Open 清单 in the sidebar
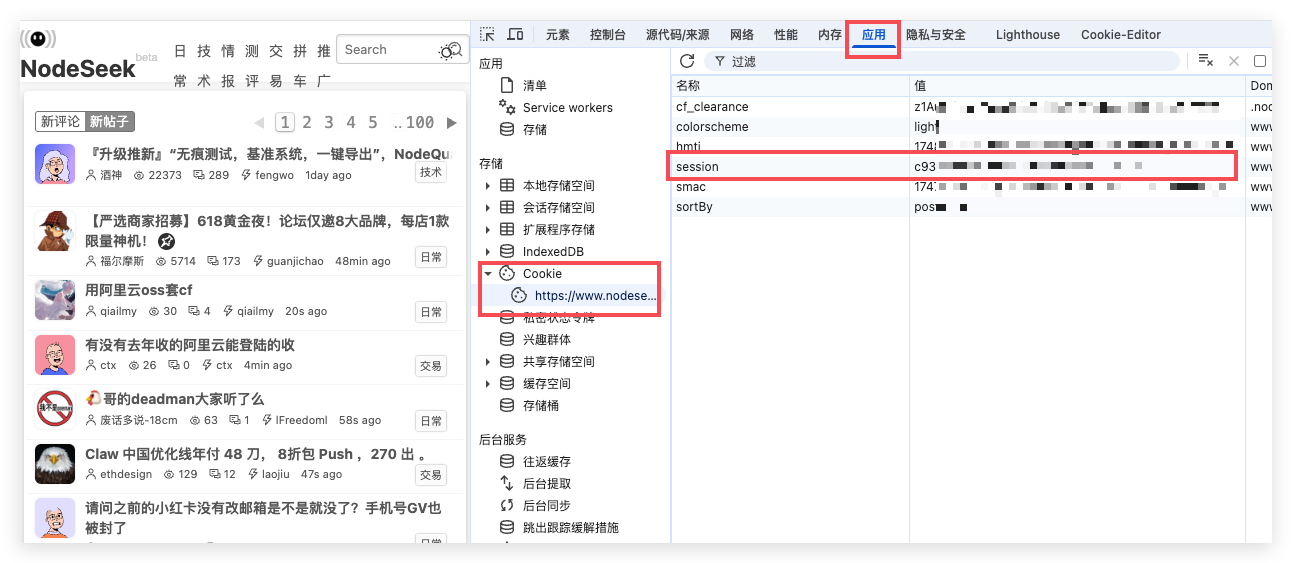 click(x=535, y=86)
